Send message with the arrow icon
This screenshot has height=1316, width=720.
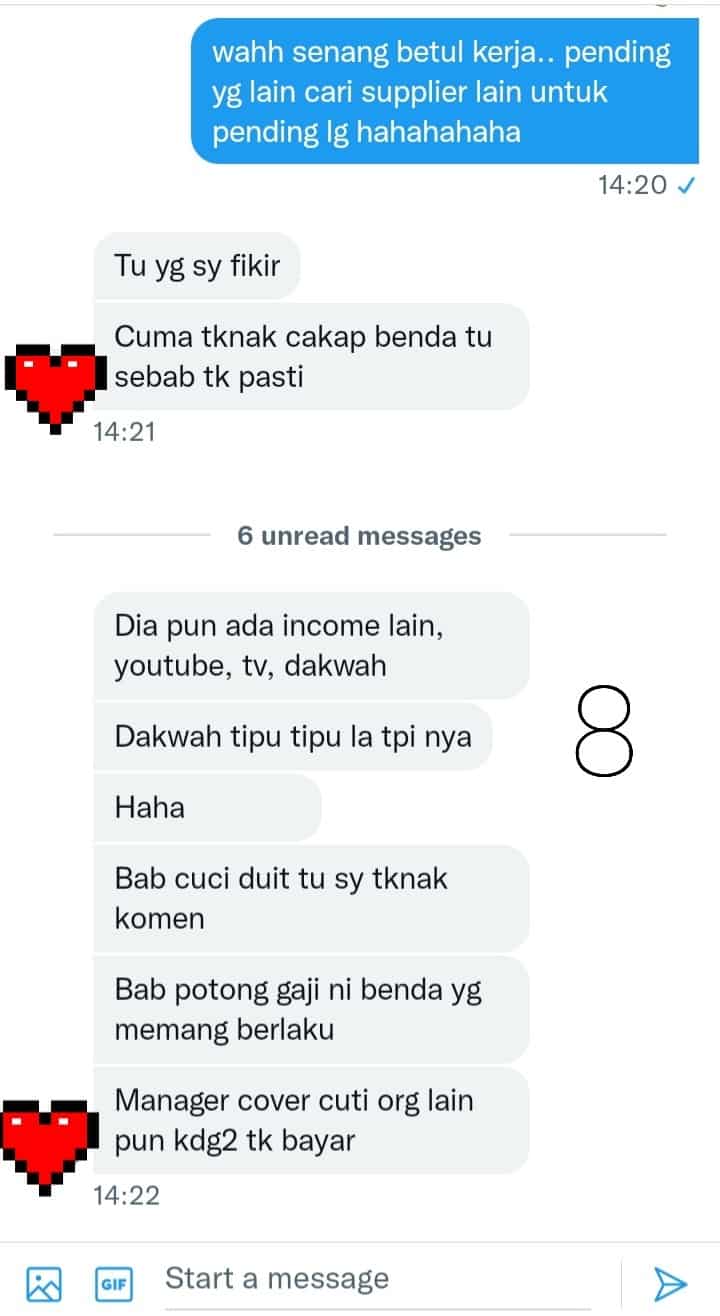pos(669,1282)
